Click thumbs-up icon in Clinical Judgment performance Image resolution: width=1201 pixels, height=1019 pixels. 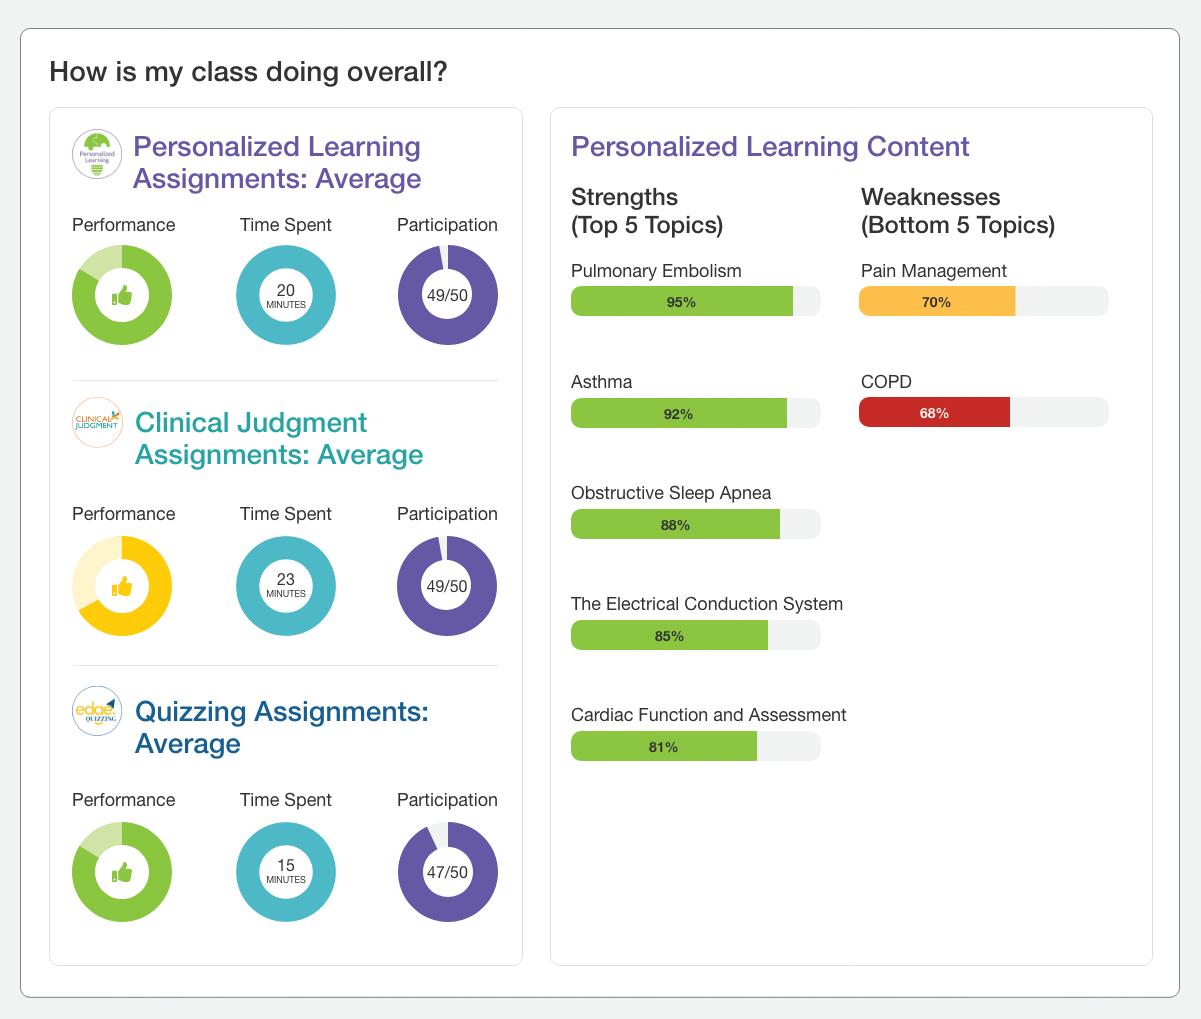tap(122, 586)
